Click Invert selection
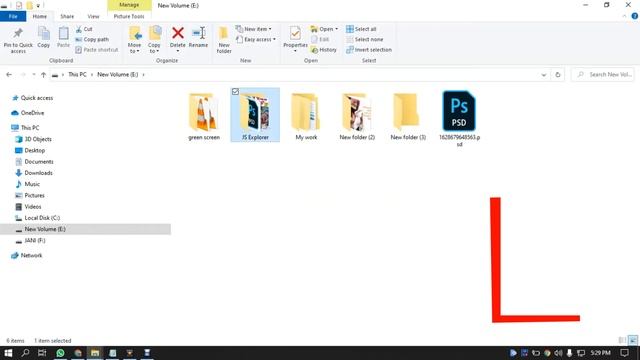 click(369, 50)
